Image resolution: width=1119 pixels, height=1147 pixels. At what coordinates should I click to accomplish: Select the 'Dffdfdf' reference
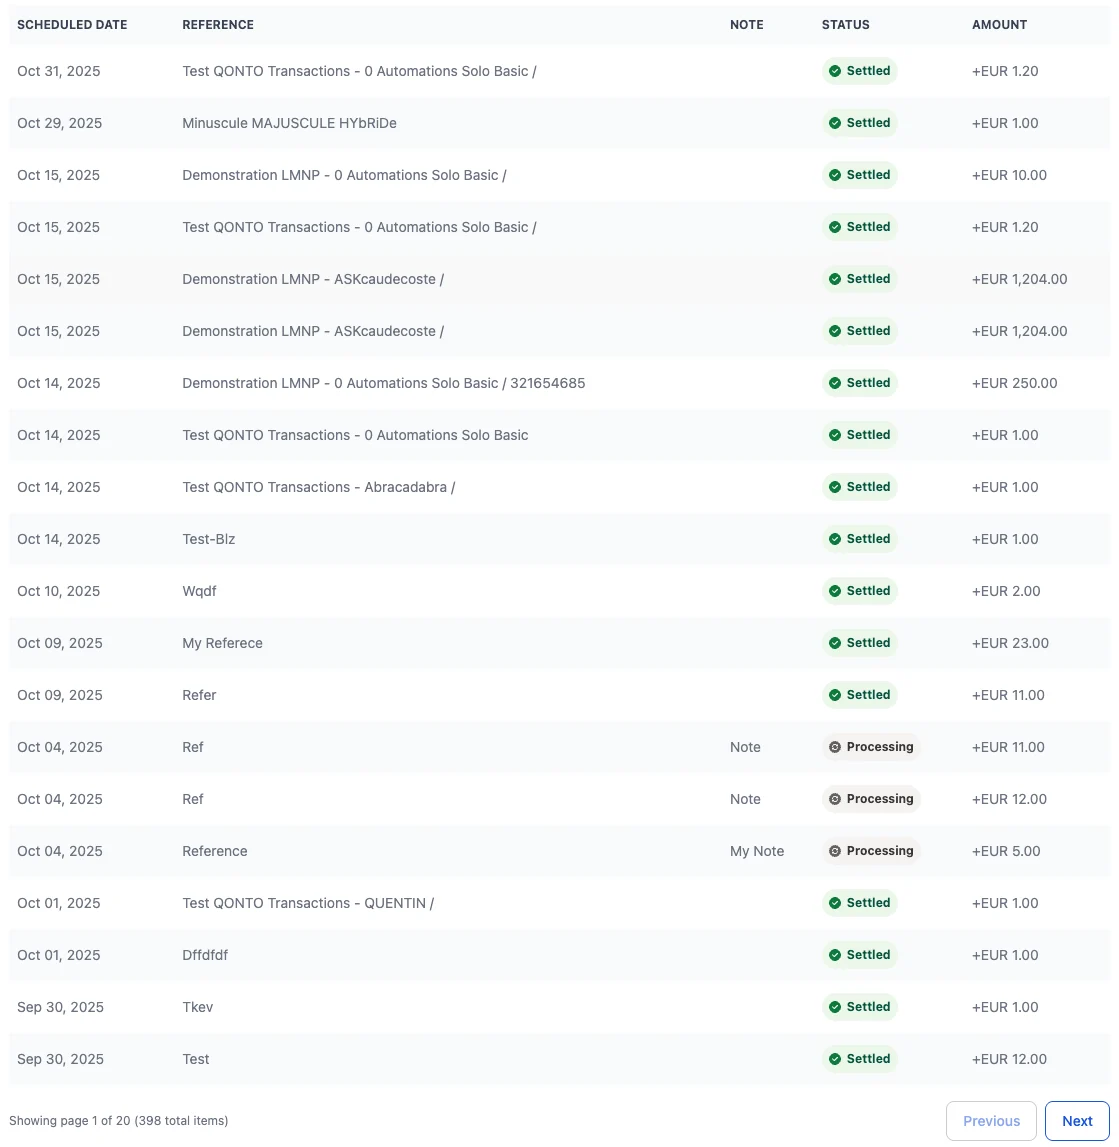click(205, 955)
